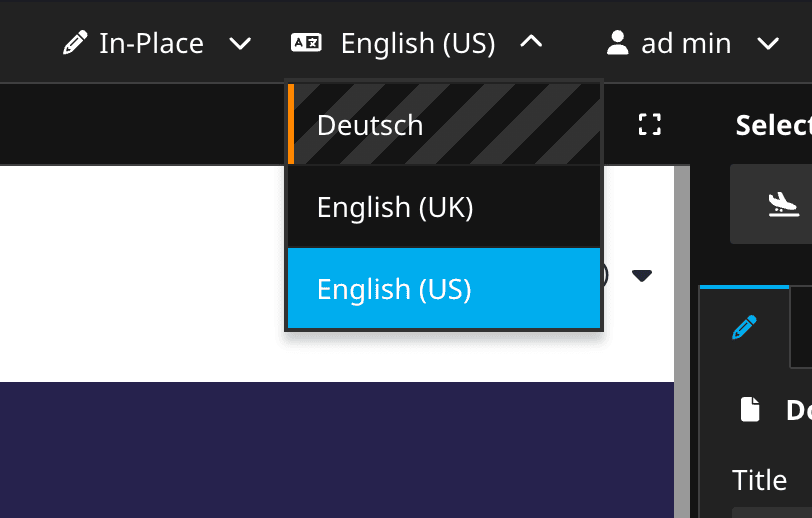
Task: Open the pencil properties tab in inspector
Action: click(744, 327)
